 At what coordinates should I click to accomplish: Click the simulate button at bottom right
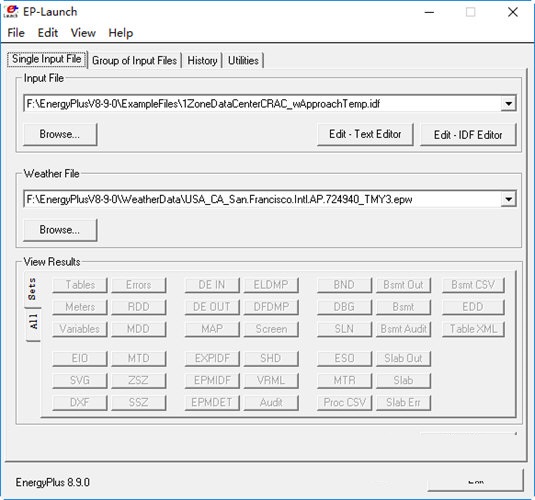(x=475, y=481)
